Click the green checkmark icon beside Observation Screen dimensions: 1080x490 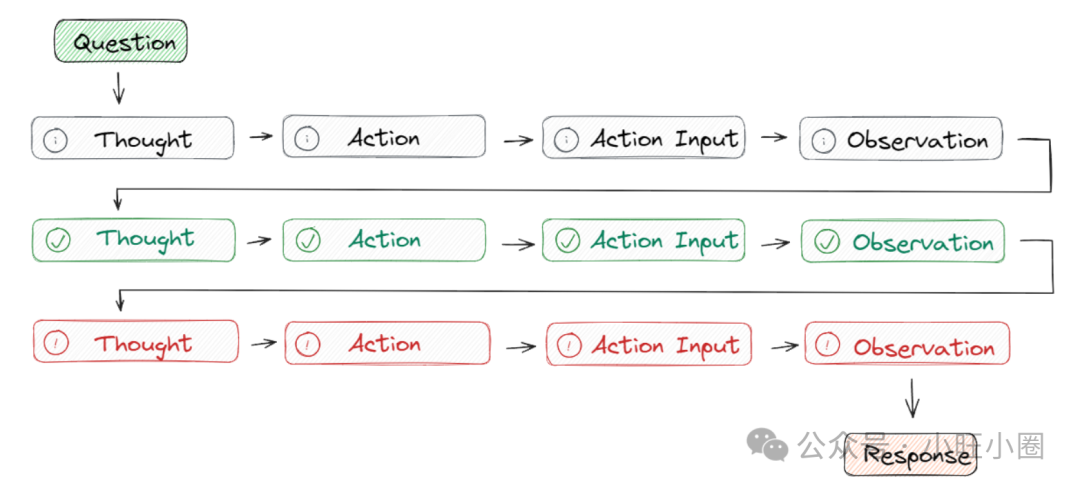pos(827,243)
